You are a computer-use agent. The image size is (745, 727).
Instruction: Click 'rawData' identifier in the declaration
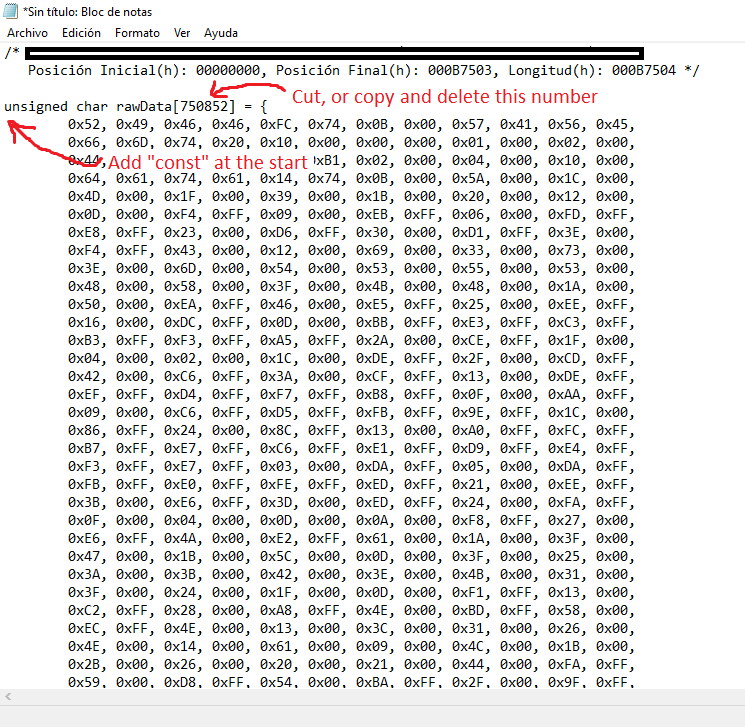coord(144,106)
